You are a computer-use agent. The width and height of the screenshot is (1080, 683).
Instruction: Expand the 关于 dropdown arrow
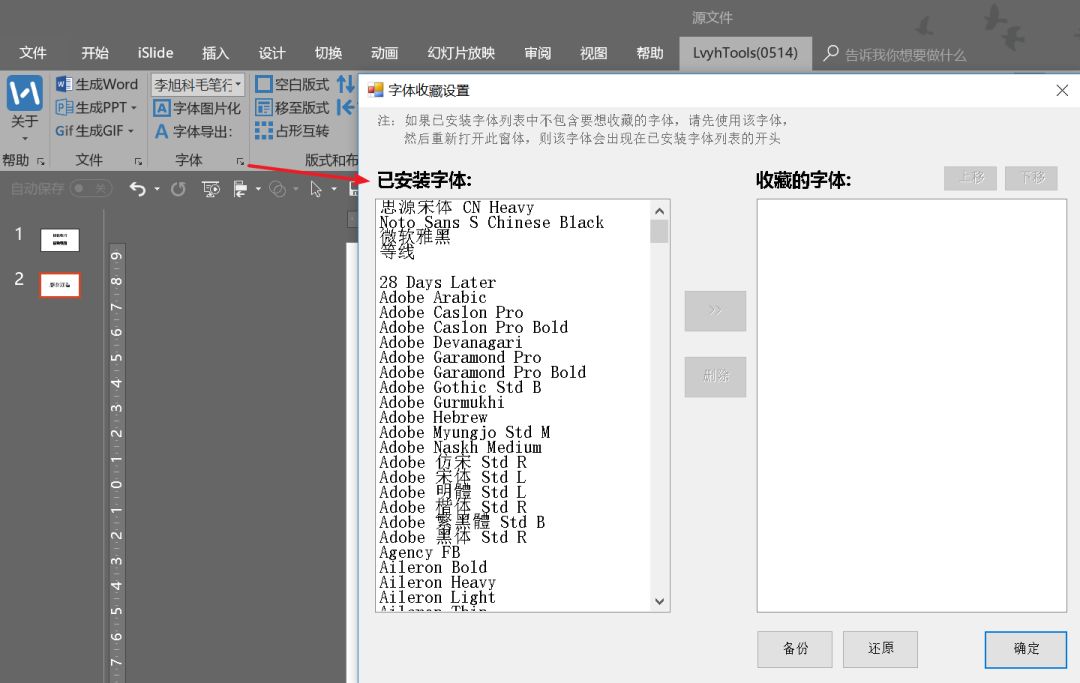(25, 138)
